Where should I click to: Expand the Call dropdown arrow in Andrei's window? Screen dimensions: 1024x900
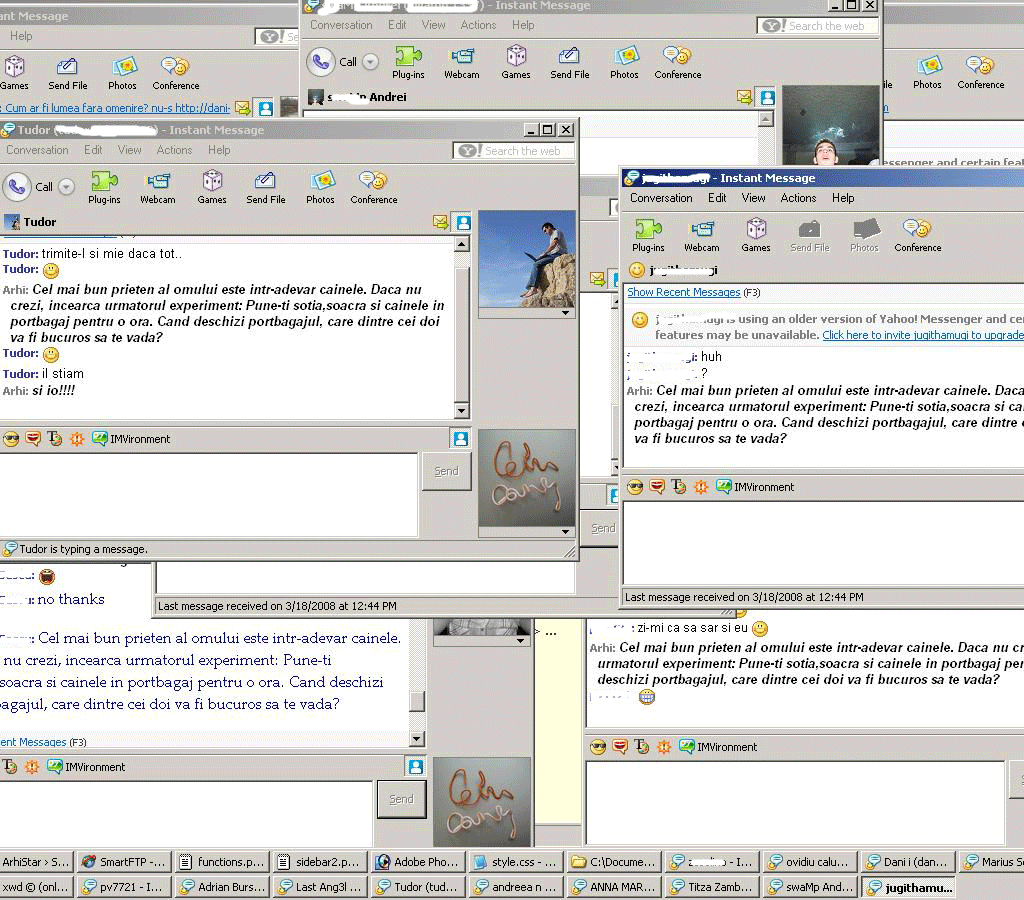370,62
